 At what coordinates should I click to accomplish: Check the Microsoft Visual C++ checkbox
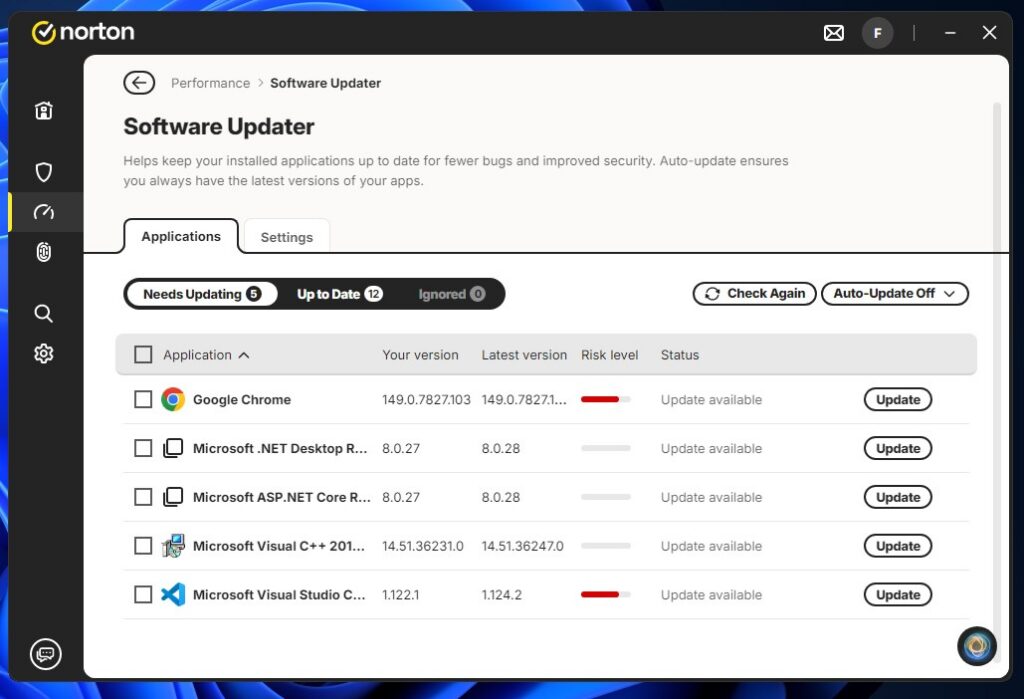pyautogui.click(x=143, y=545)
